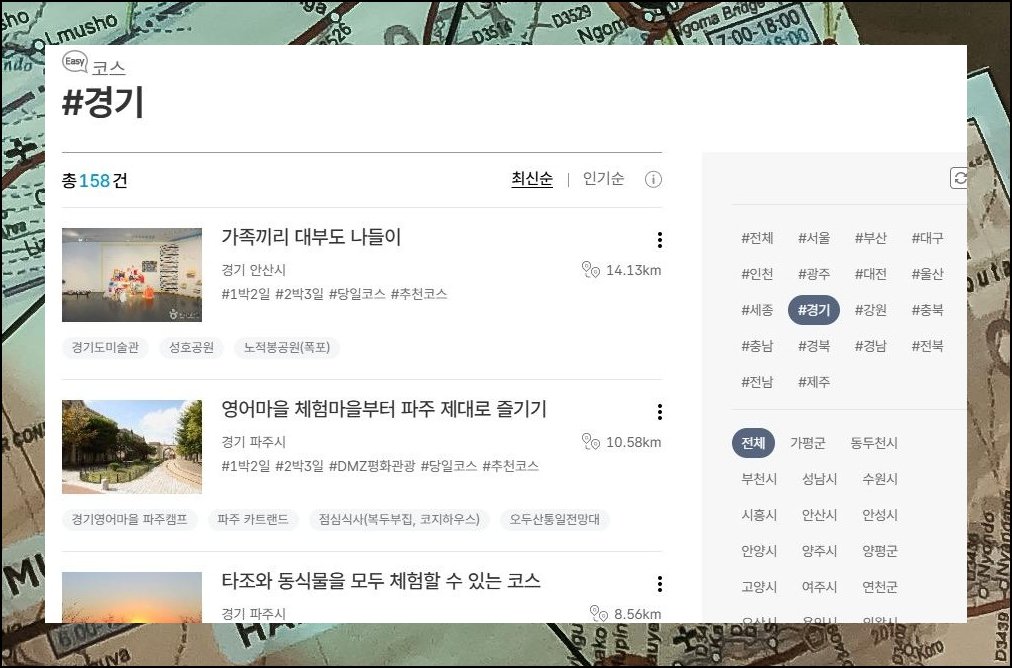
Task: Open the 영어마을 course street thumbnail
Action: point(132,447)
